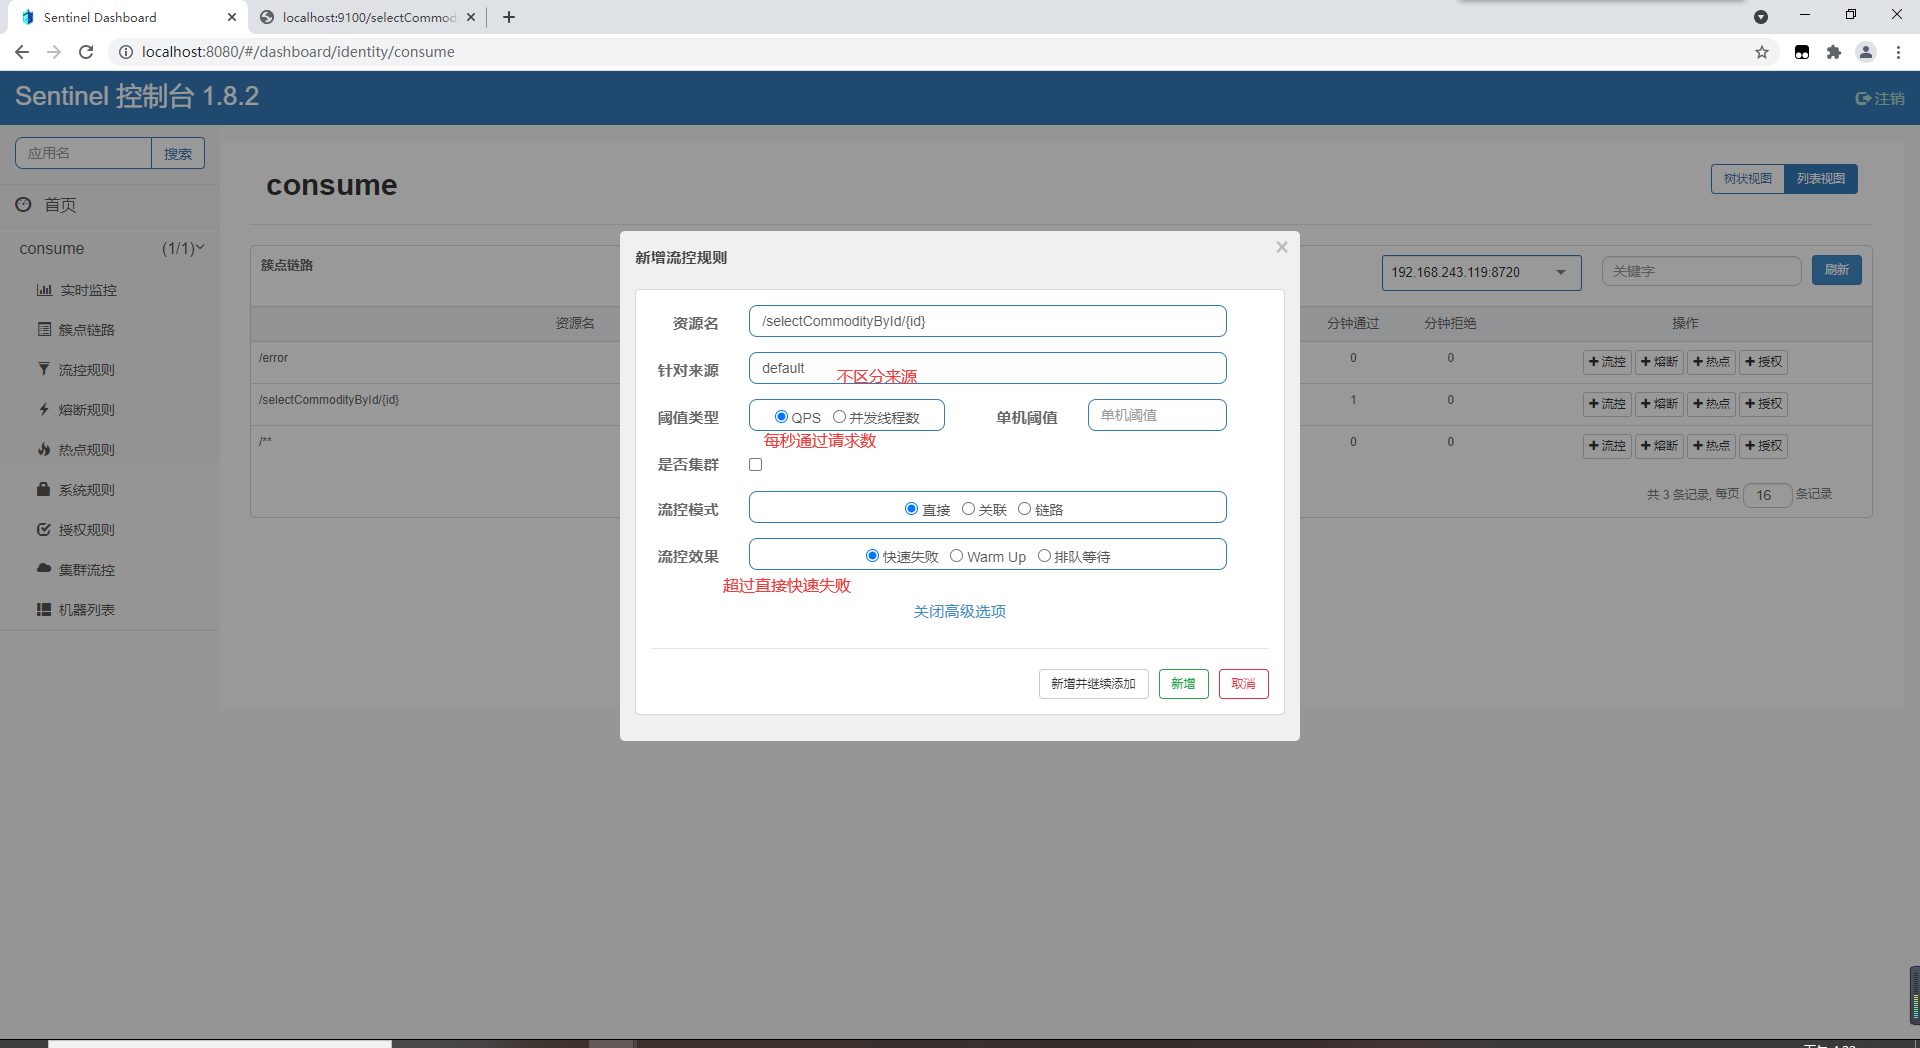Click the green 新增 button
The width and height of the screenshot is (1920, 1048).
click(x=1183, y=684)
